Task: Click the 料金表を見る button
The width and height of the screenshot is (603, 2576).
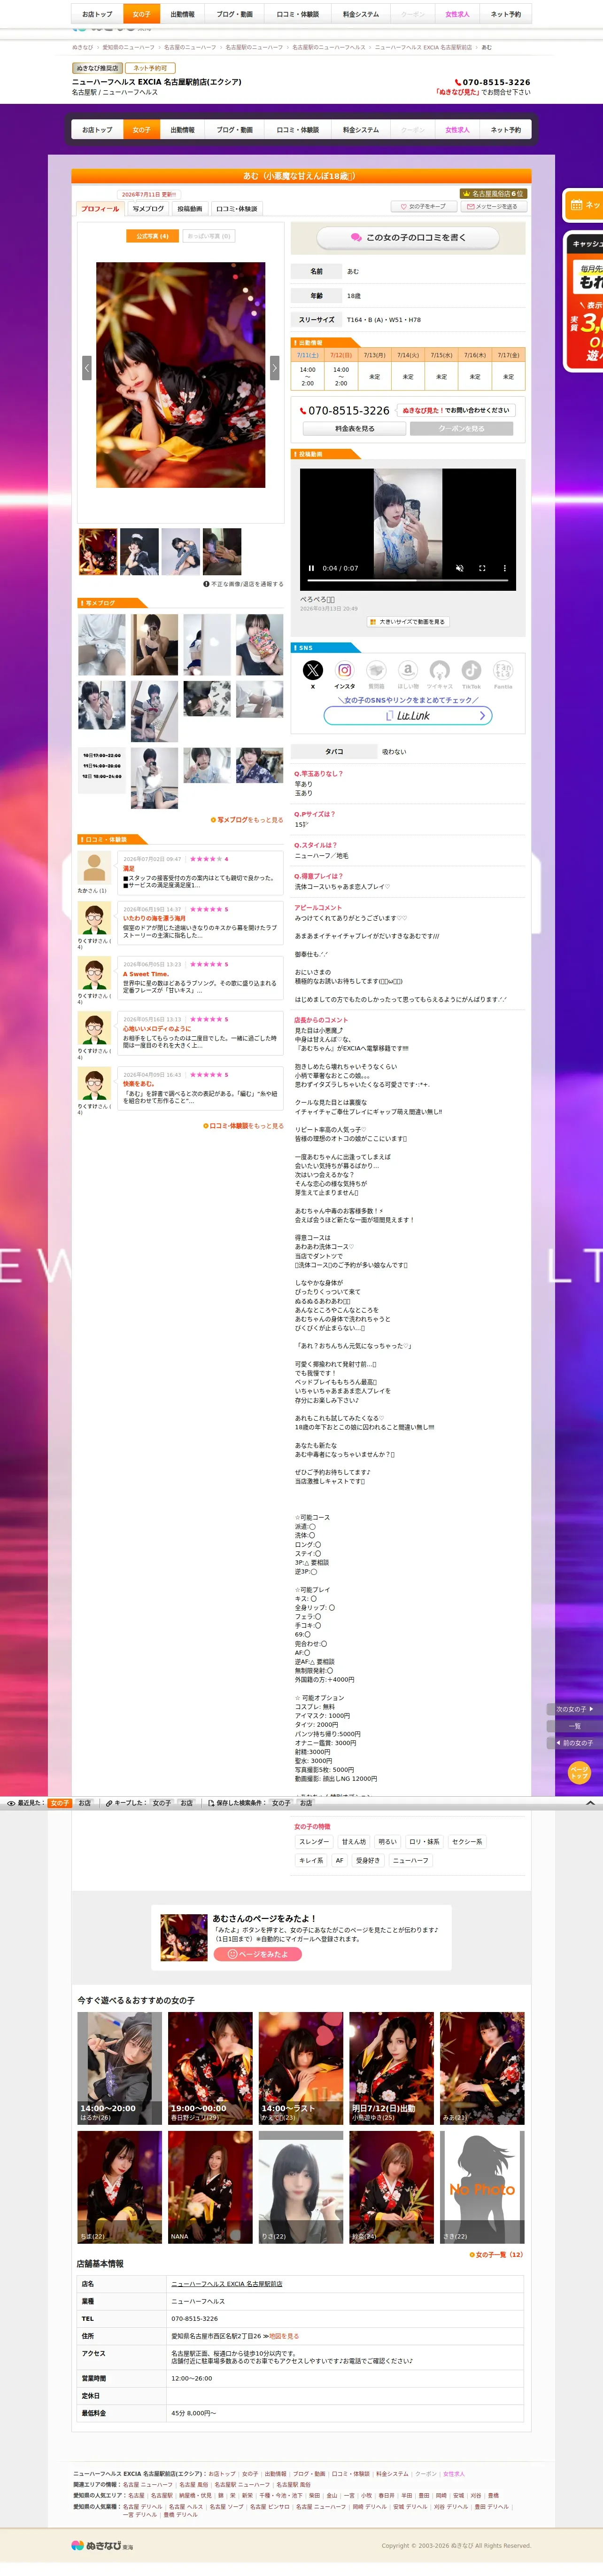Action: (355, 429)
